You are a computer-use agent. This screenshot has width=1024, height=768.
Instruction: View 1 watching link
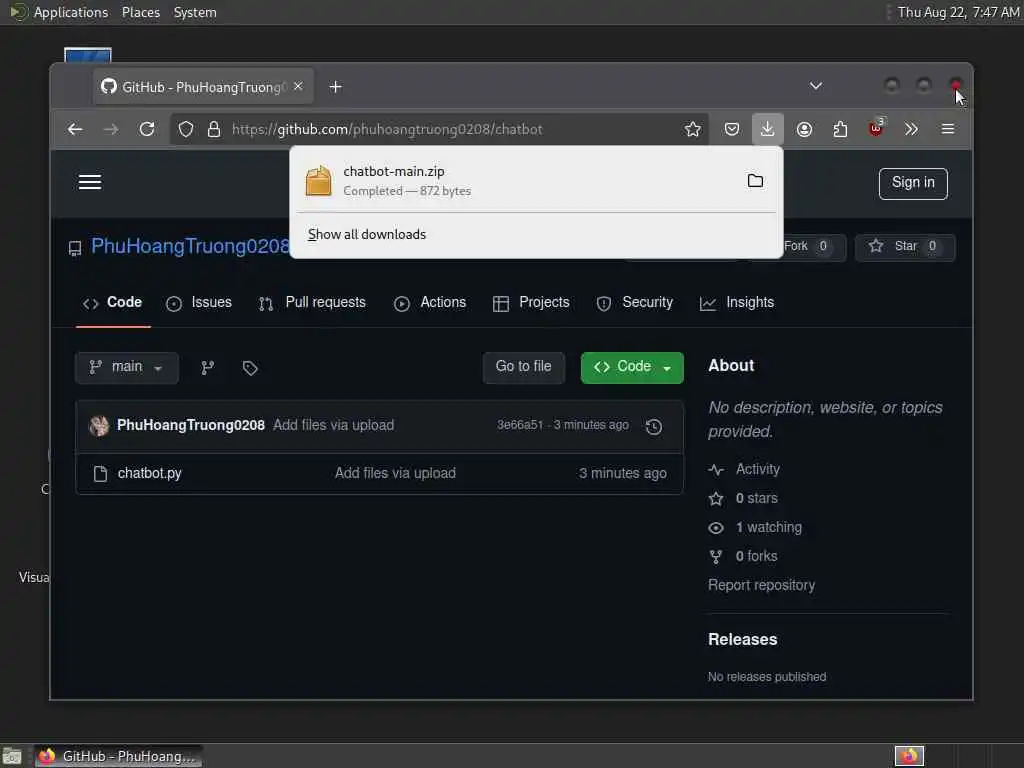(769, 528)
